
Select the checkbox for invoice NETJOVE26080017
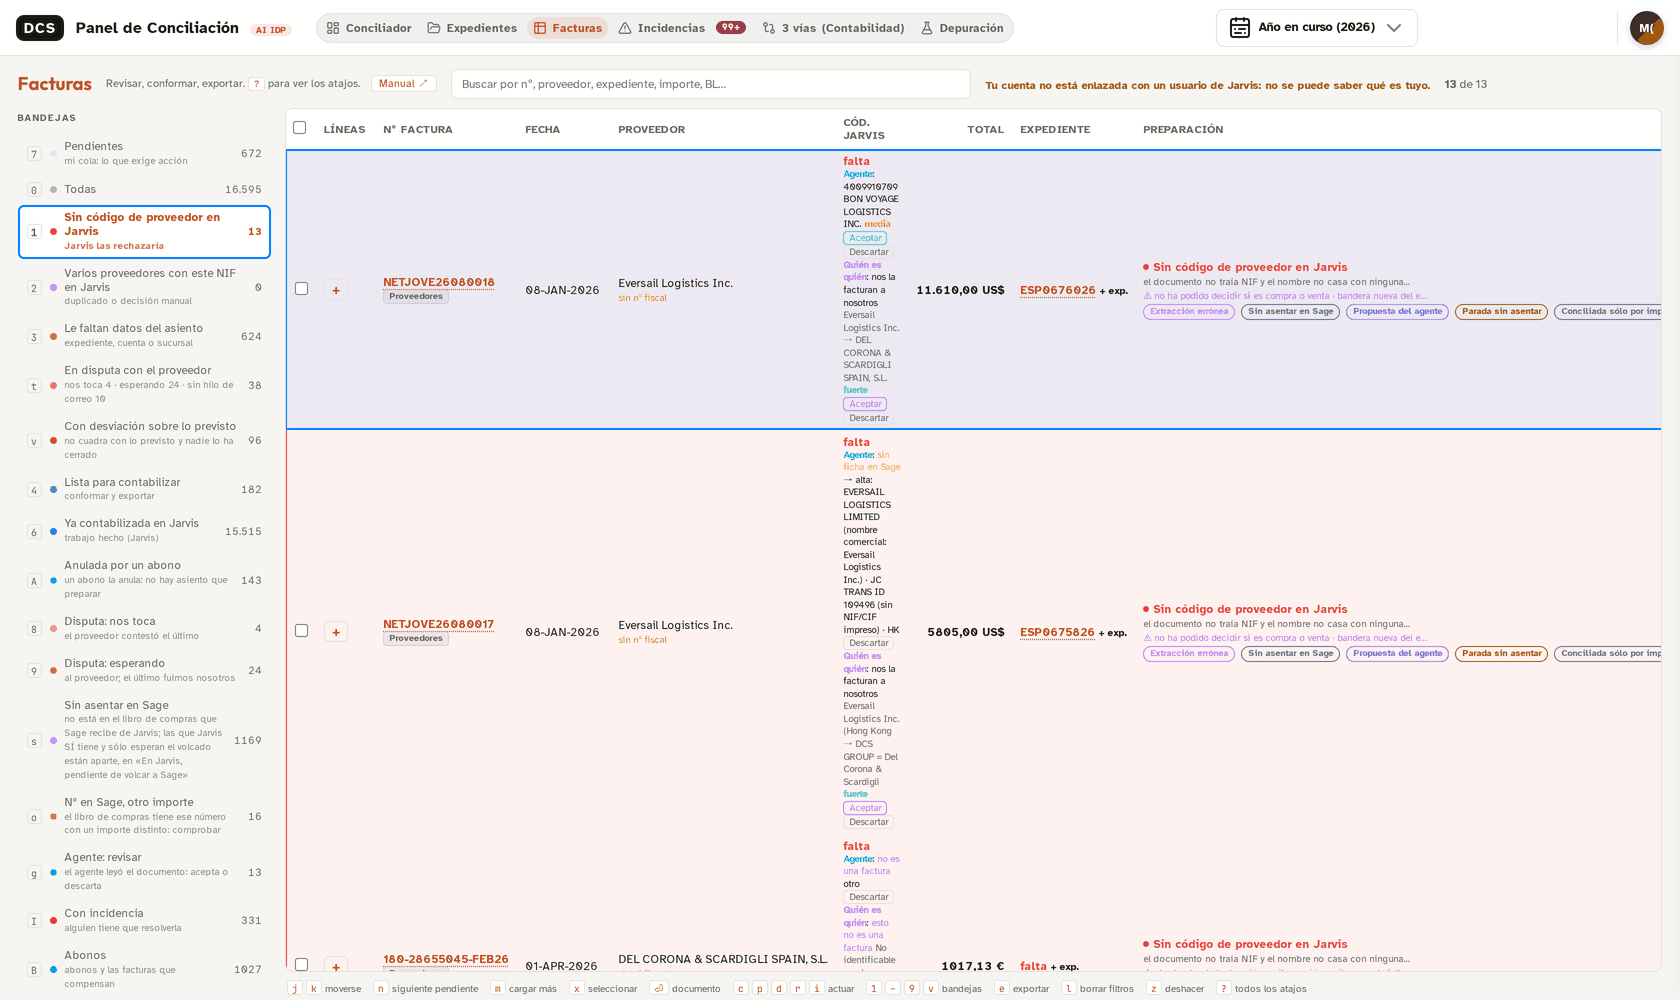(x=301, y=631)
